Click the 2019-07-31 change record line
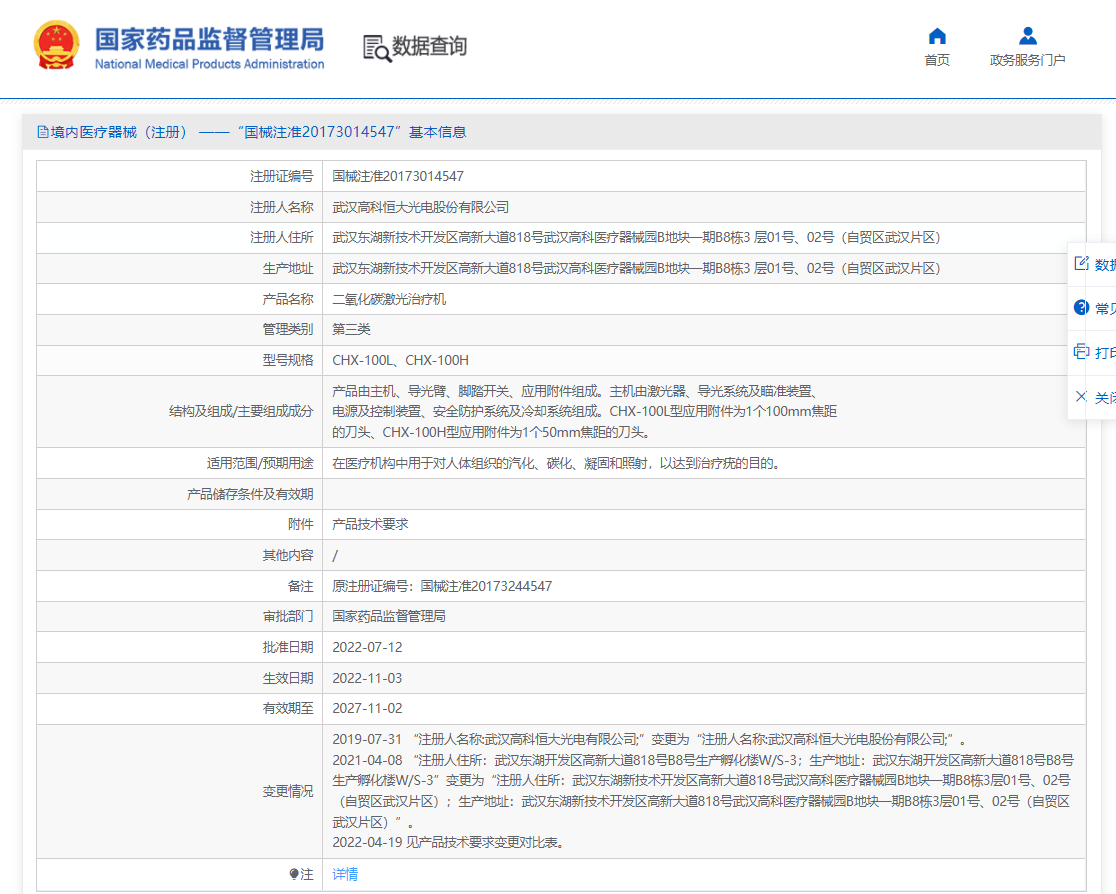 tap(649, 740)
